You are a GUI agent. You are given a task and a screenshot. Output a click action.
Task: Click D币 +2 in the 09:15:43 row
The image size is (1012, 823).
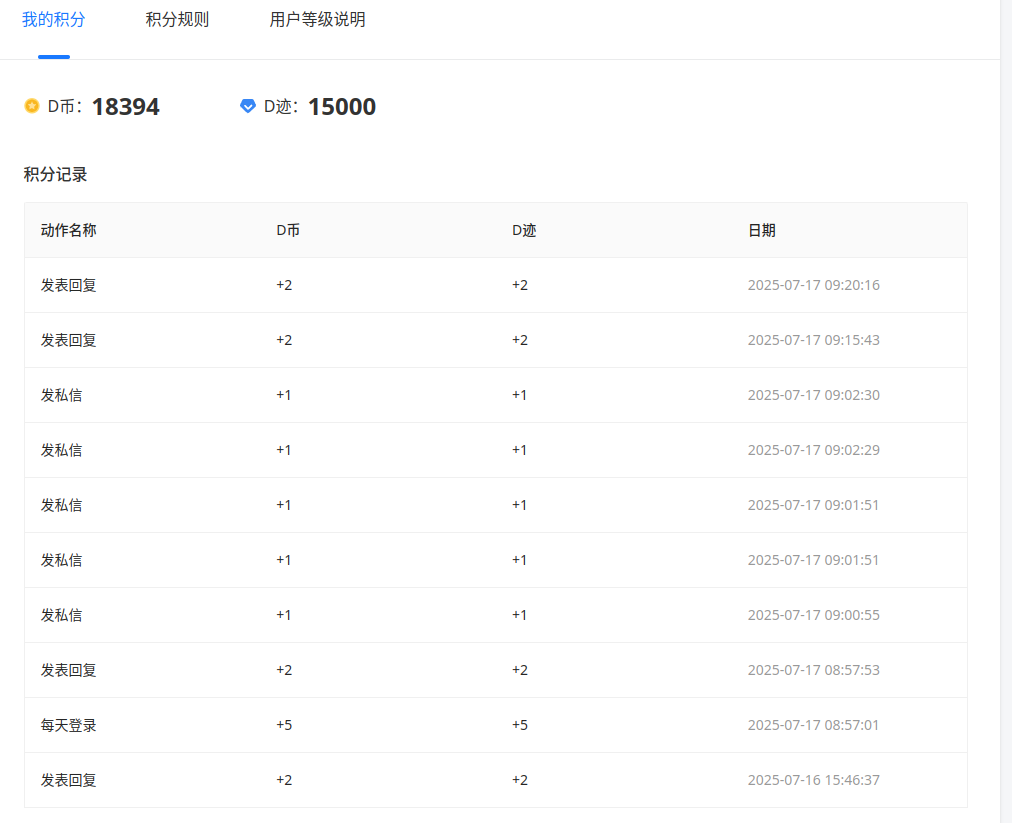284,340
